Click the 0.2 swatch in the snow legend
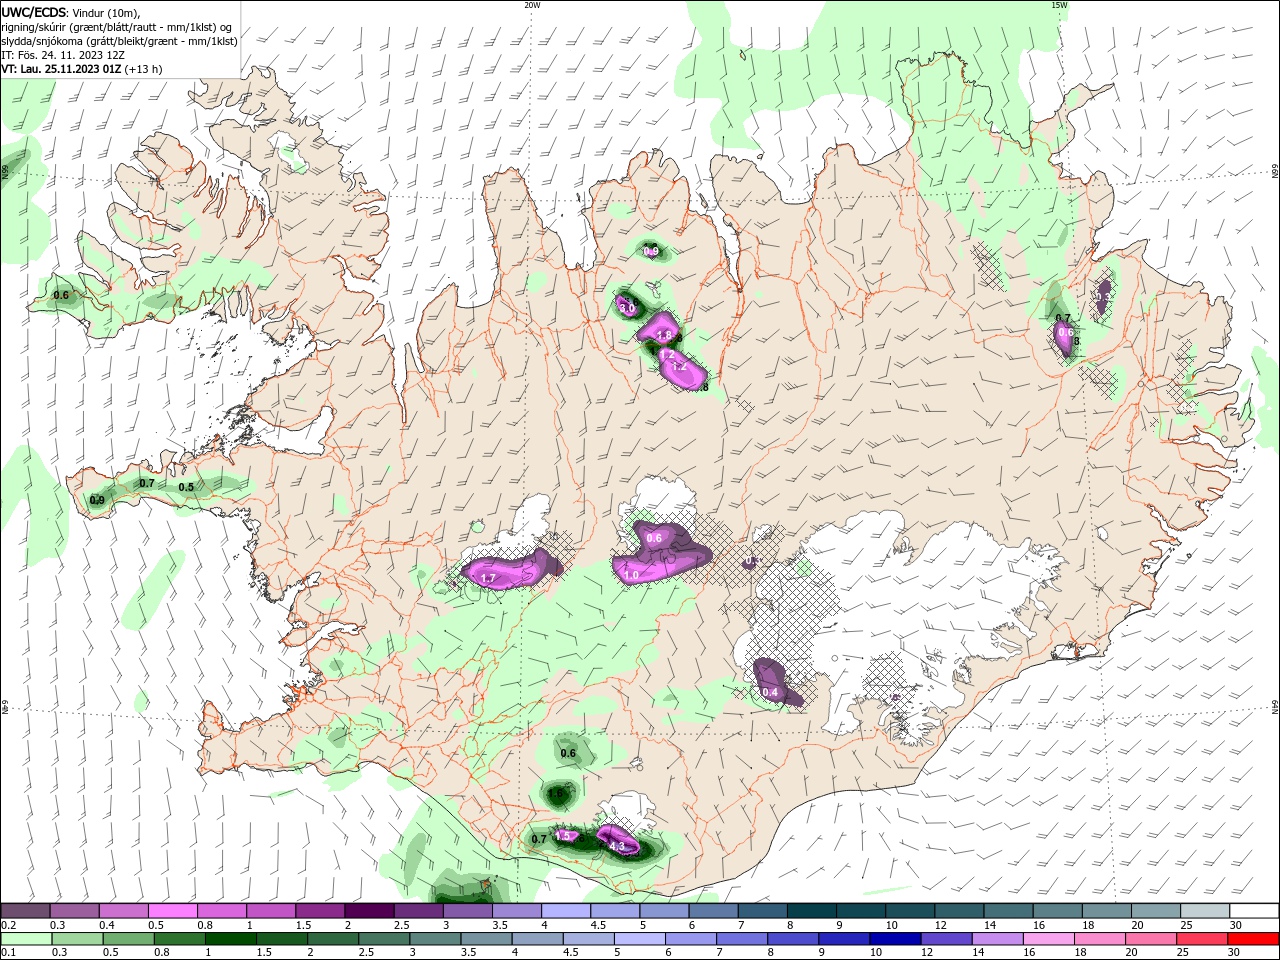 [x=25, y=911]
